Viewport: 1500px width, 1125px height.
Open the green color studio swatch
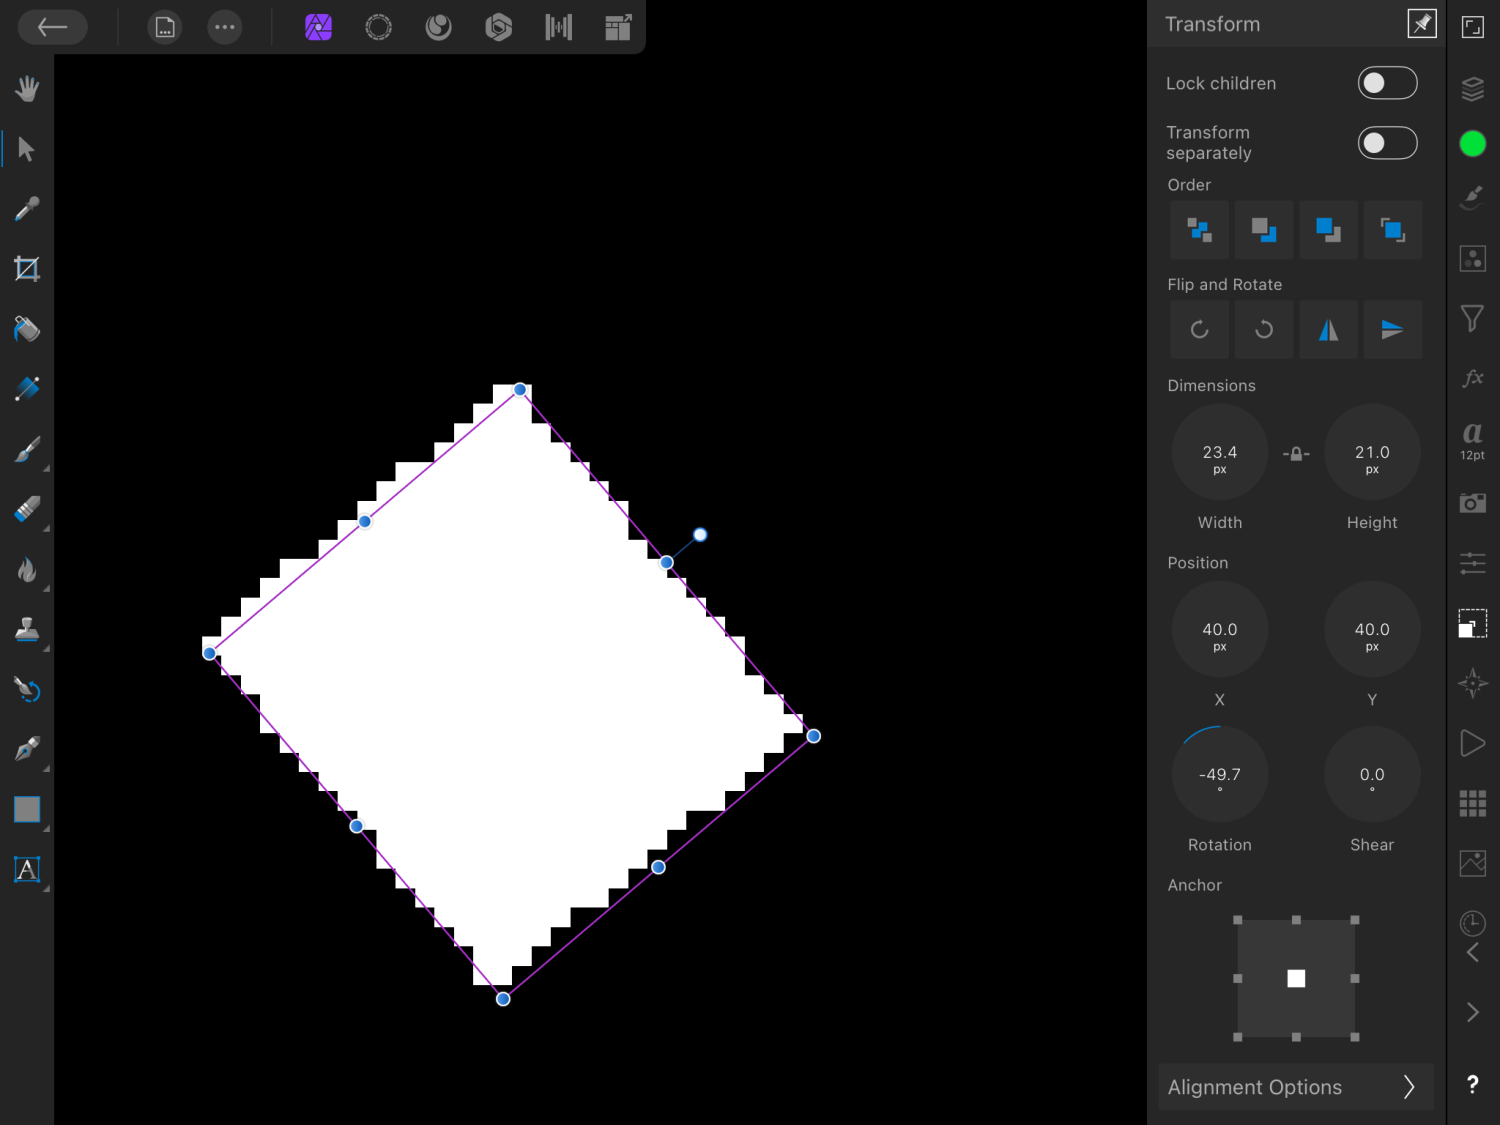1472,144
